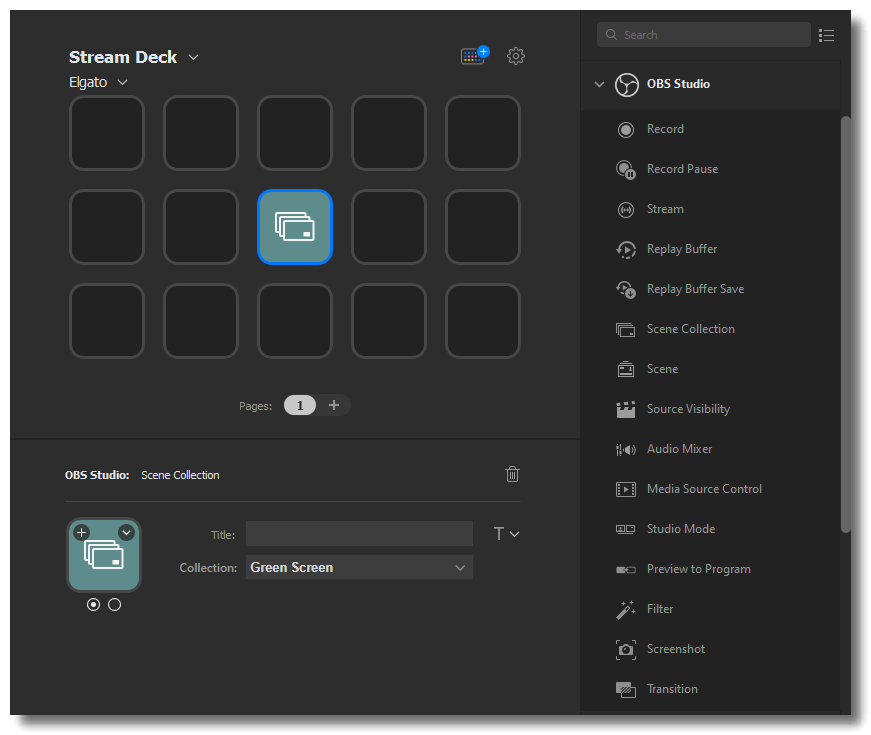Screen dimensions: 871x735
Task: Click the Source Visibility clapperboard icon
Action: click(625, 409)
